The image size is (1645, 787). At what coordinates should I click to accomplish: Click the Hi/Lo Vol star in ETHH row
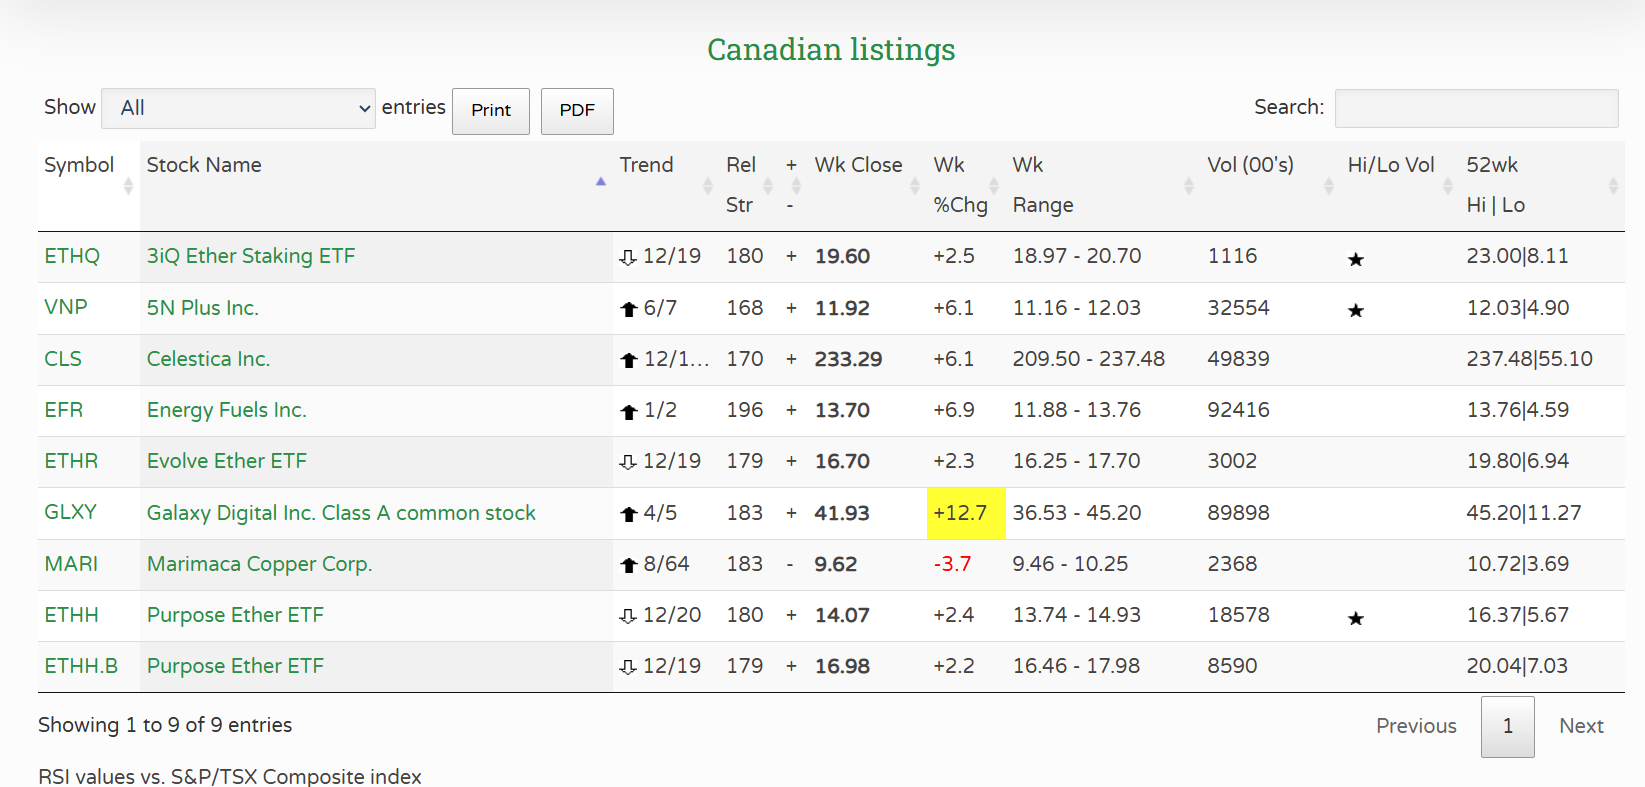[x=1356, y=618]
